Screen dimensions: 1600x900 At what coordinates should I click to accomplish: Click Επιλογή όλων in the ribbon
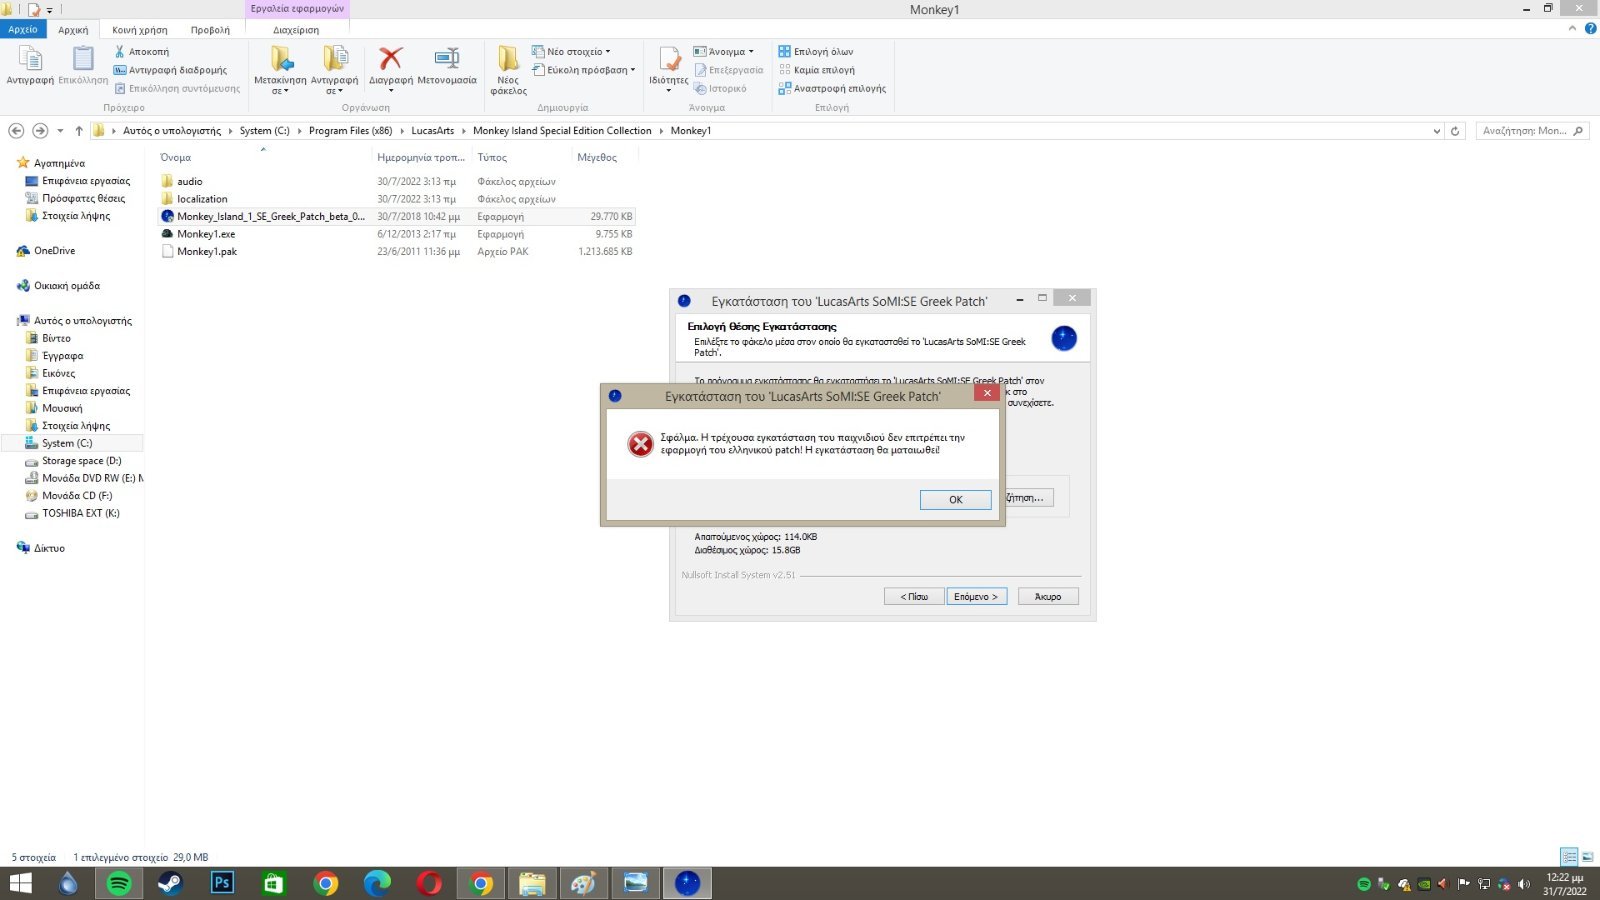(816, 51)
